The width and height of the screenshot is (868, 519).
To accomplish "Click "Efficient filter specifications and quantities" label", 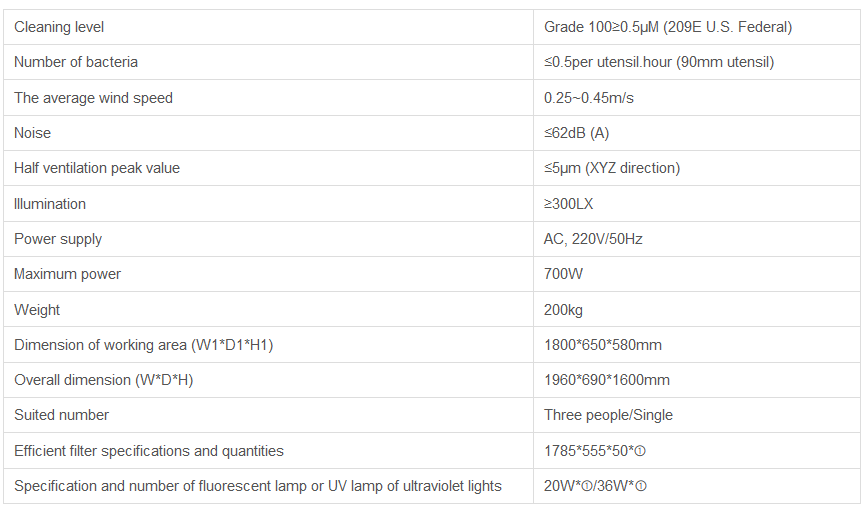I will click(149, 451).
